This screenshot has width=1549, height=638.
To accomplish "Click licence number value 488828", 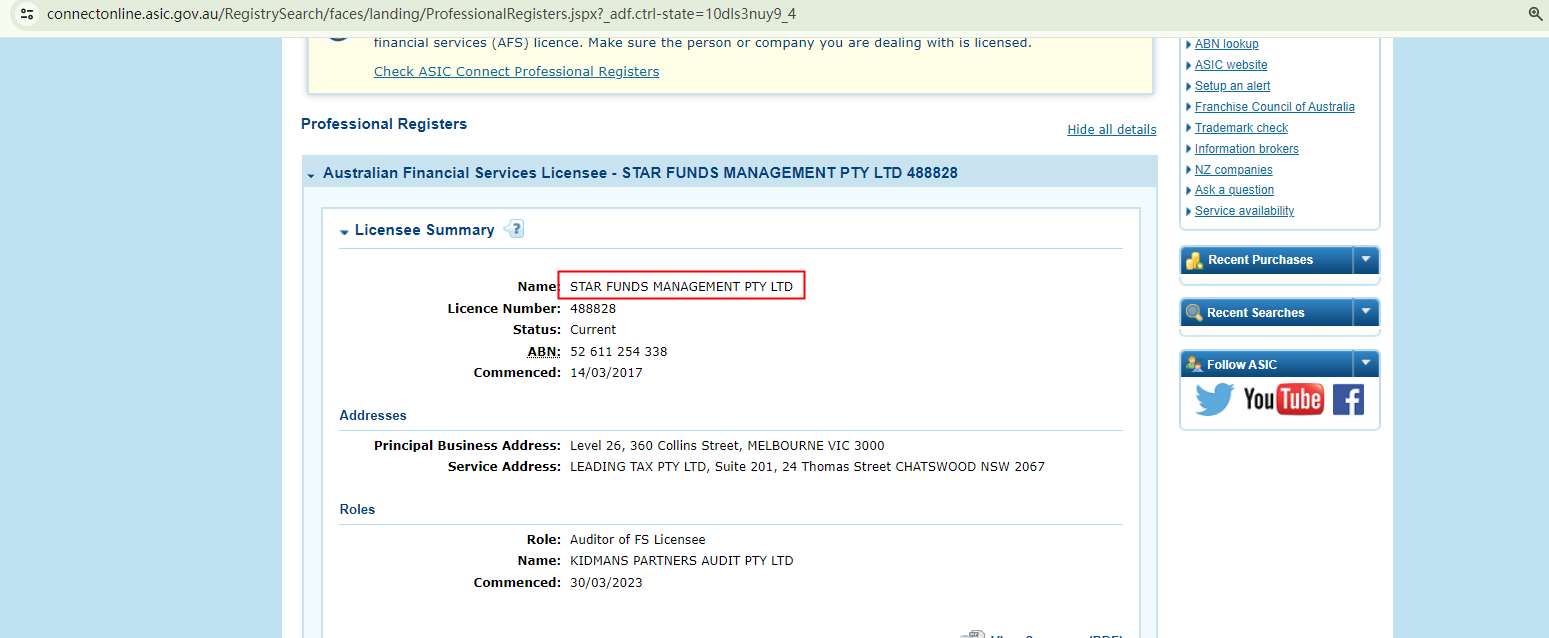I will [593, 309].
